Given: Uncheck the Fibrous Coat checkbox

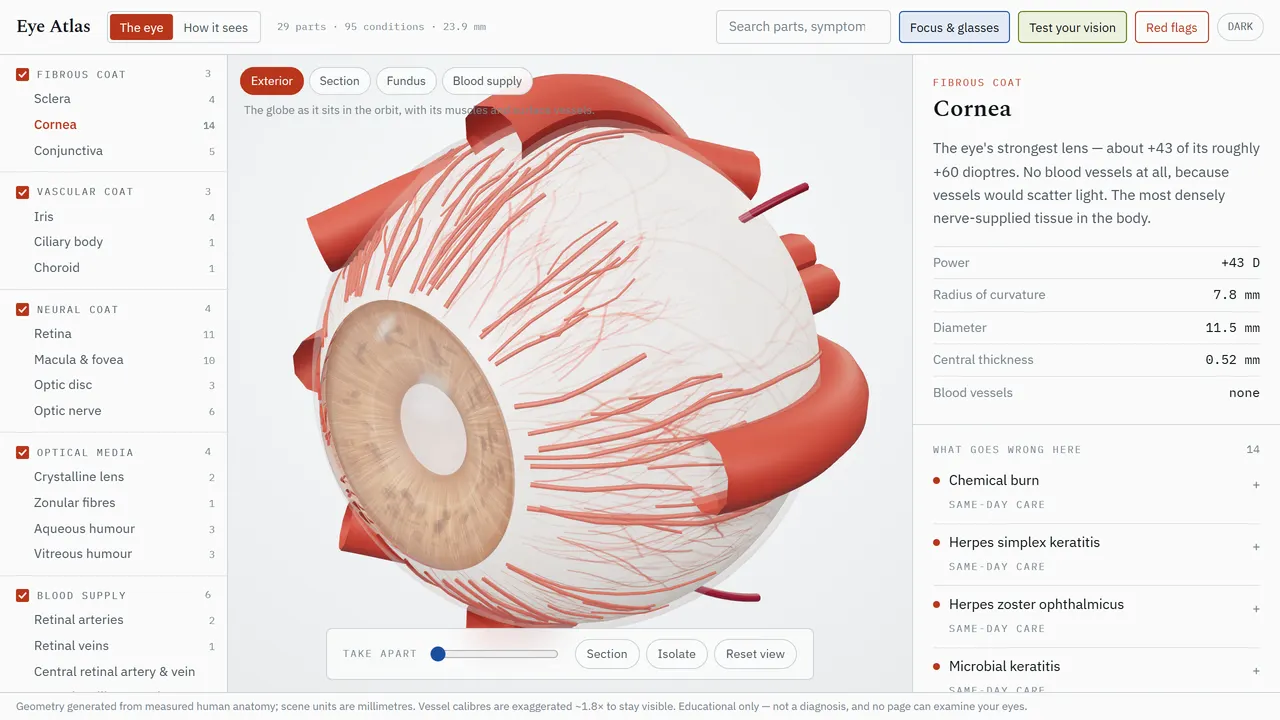Looking at the screenshot, I should click(x=22, y=74).
